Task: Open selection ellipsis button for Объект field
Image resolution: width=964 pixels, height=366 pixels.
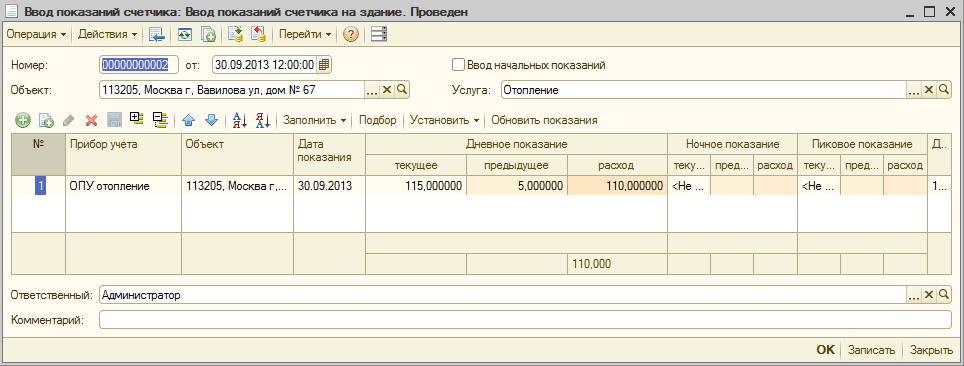Action: pyautogui.click(x=372, y=90)
